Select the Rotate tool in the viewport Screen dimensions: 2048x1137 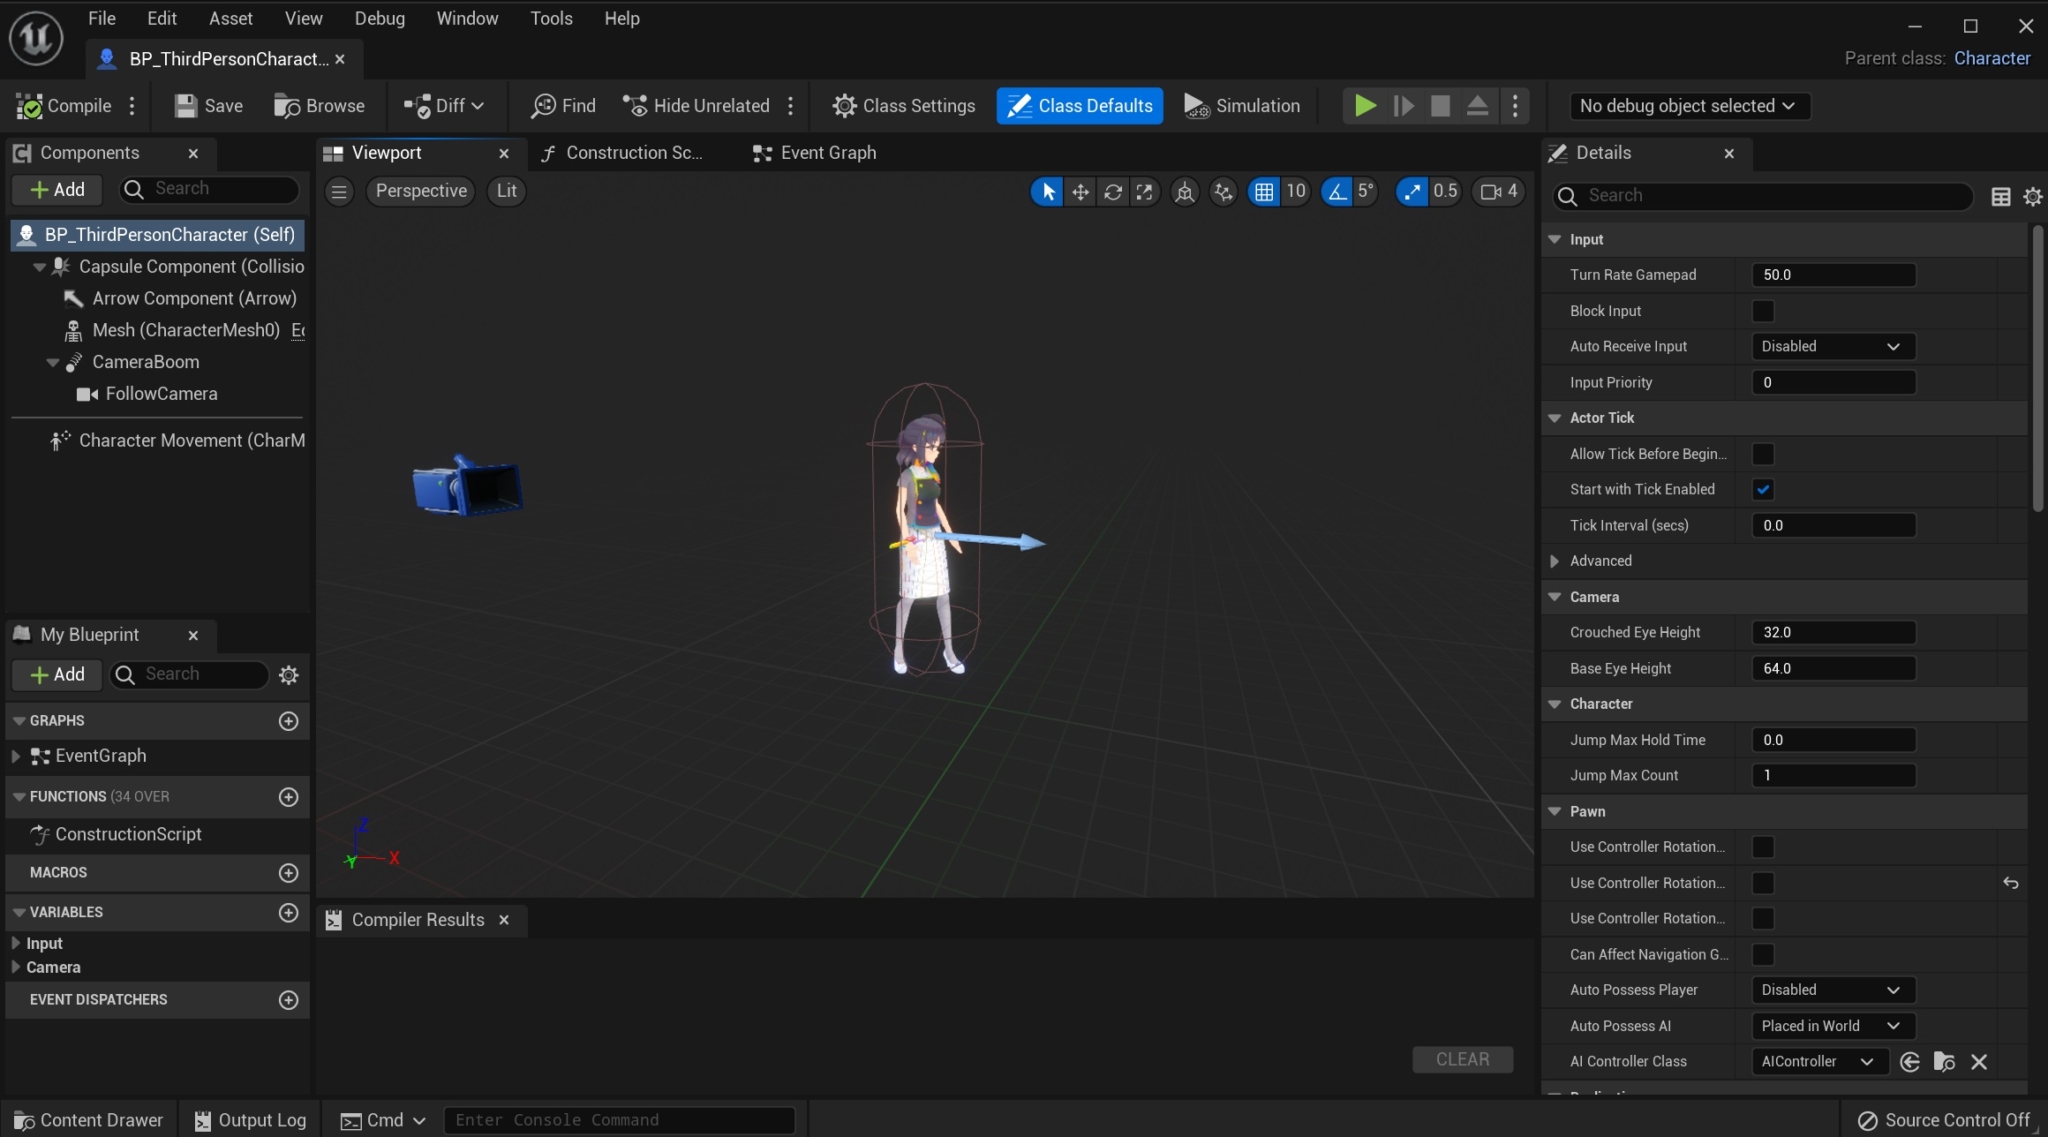(x=1113, y=191)
